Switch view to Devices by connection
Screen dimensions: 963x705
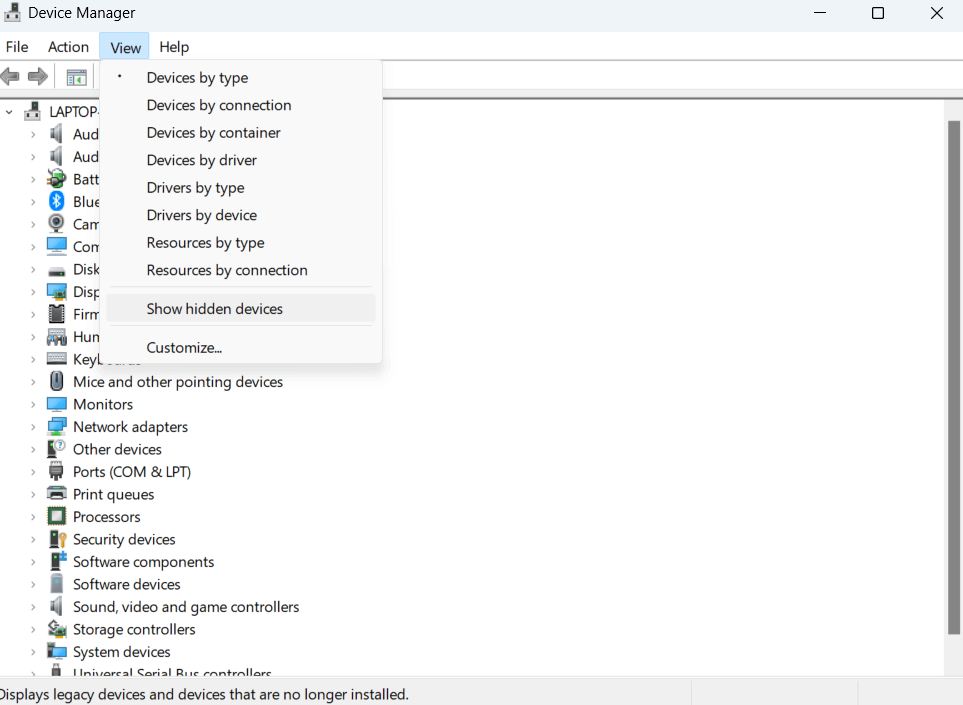[x=218, y=105]
